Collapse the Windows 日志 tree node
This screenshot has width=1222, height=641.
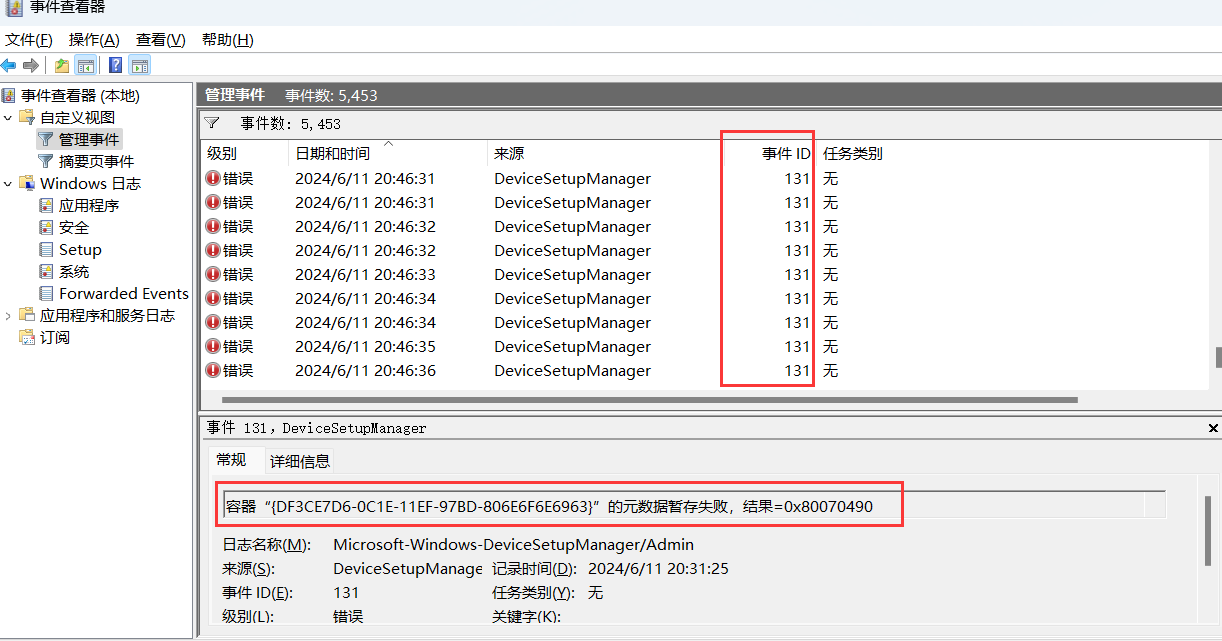click(8, 183)
